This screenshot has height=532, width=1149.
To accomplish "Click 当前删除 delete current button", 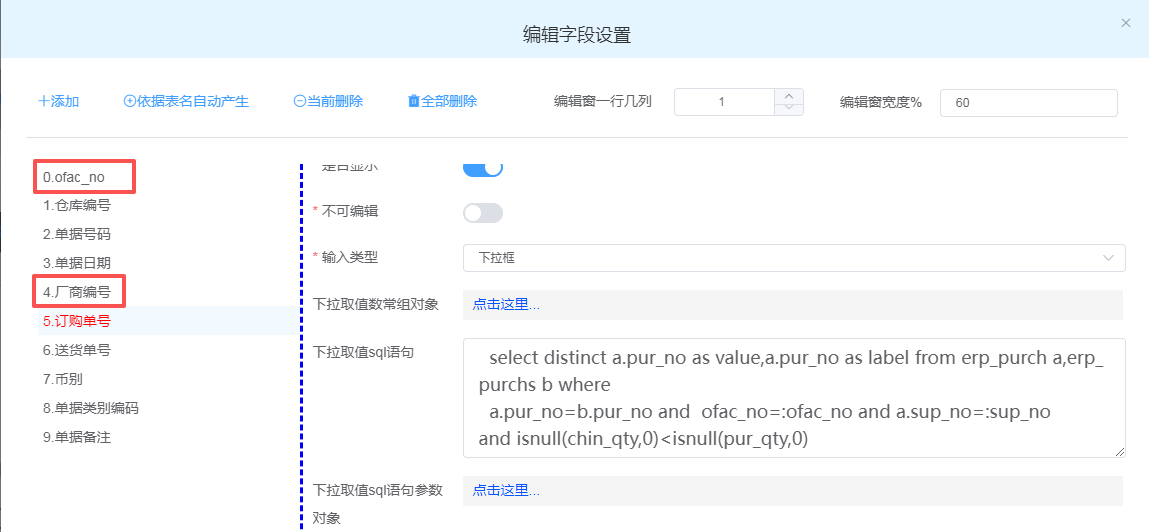I will (328, 101).
